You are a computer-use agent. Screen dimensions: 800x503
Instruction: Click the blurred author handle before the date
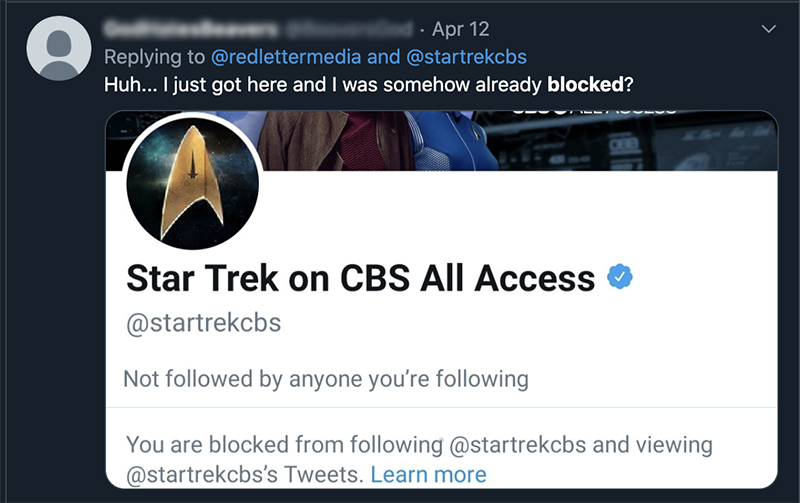pos(349,29)
